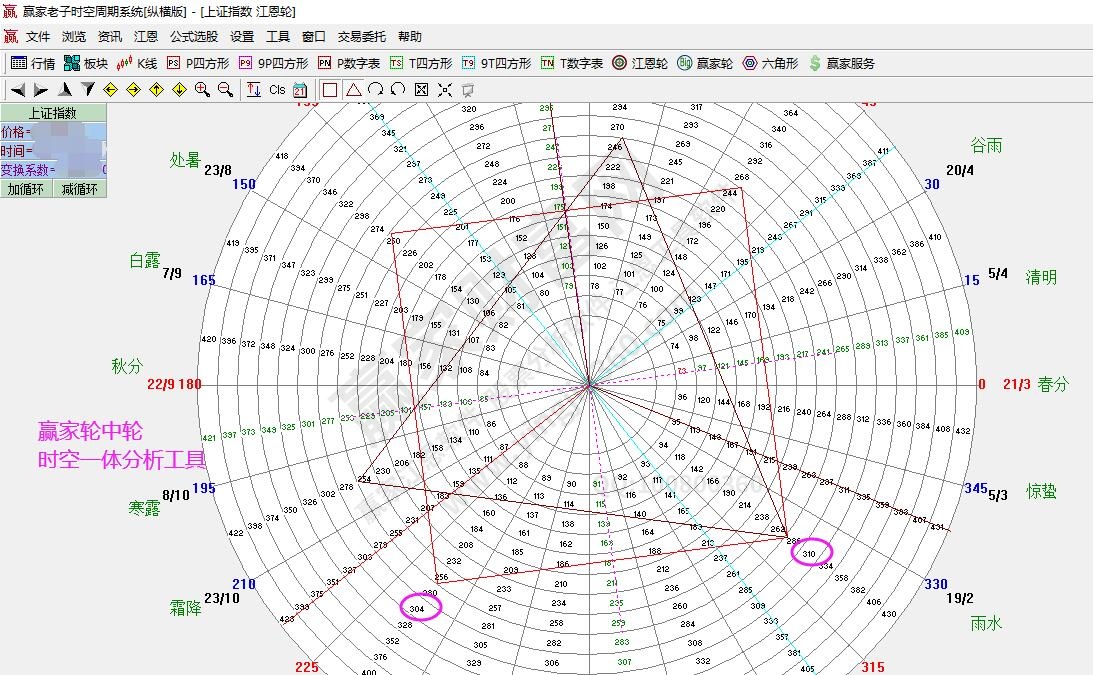Click the calendar date icon
The image size is (1093, 675).
coord(300,89)
